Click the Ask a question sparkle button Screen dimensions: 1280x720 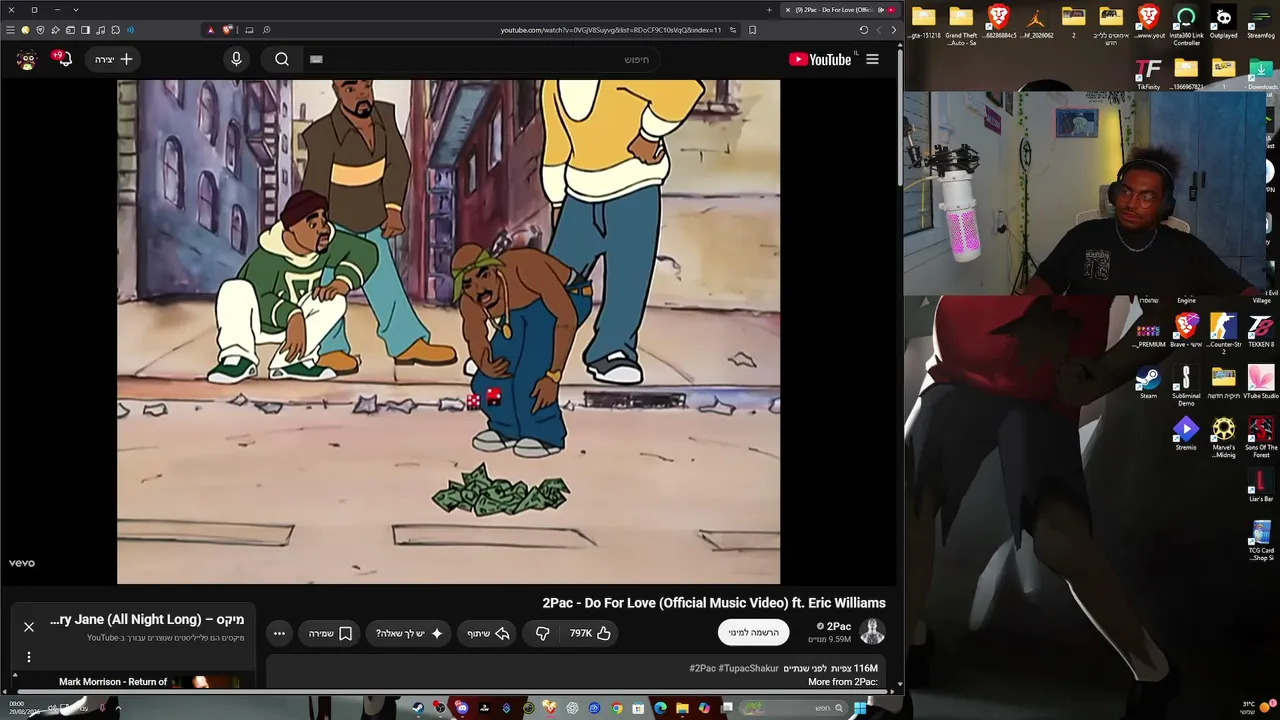(409, 633)
